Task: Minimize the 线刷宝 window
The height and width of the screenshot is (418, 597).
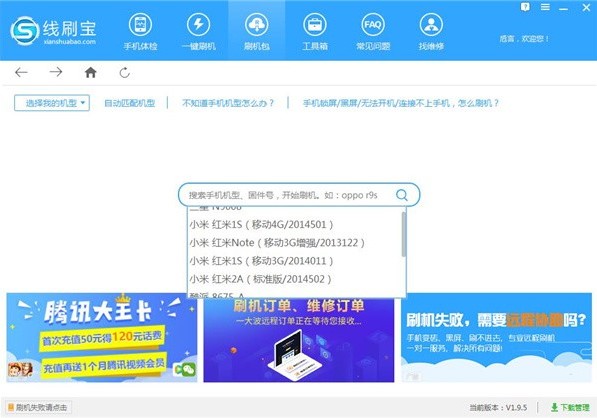Action: 564,8
